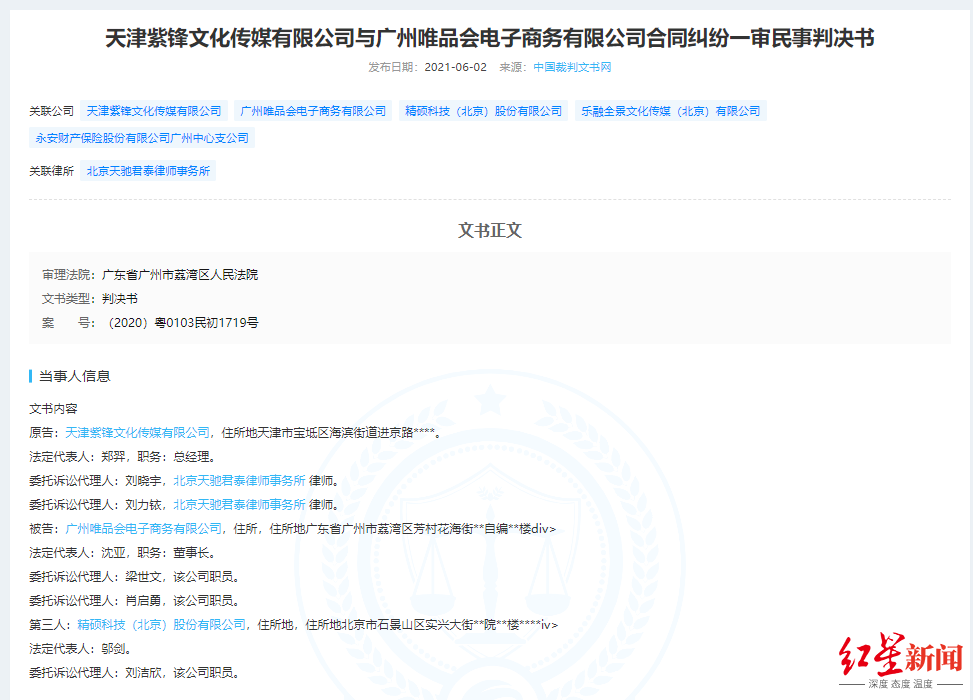
Task: Click the 当事人信息 section heading
Action: [x=74, y=376]
